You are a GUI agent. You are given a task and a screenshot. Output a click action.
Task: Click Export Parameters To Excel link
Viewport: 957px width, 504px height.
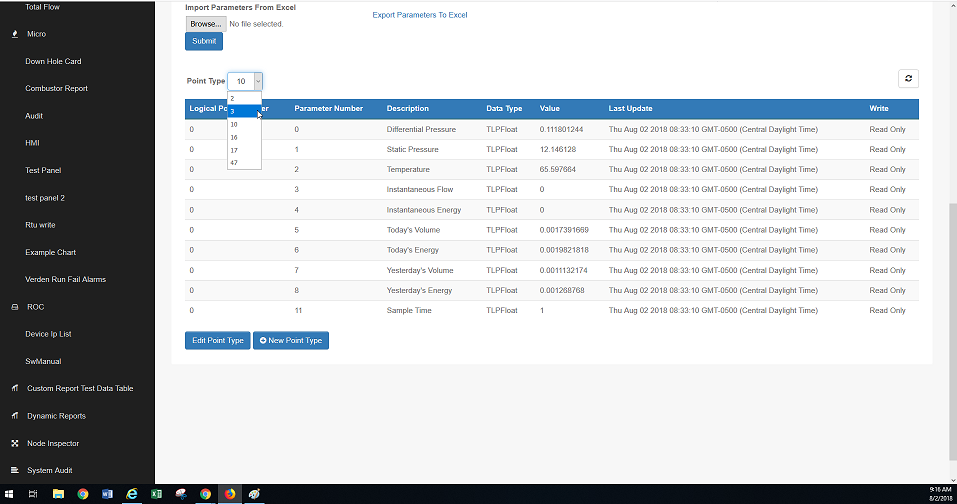tap(419, 15)
